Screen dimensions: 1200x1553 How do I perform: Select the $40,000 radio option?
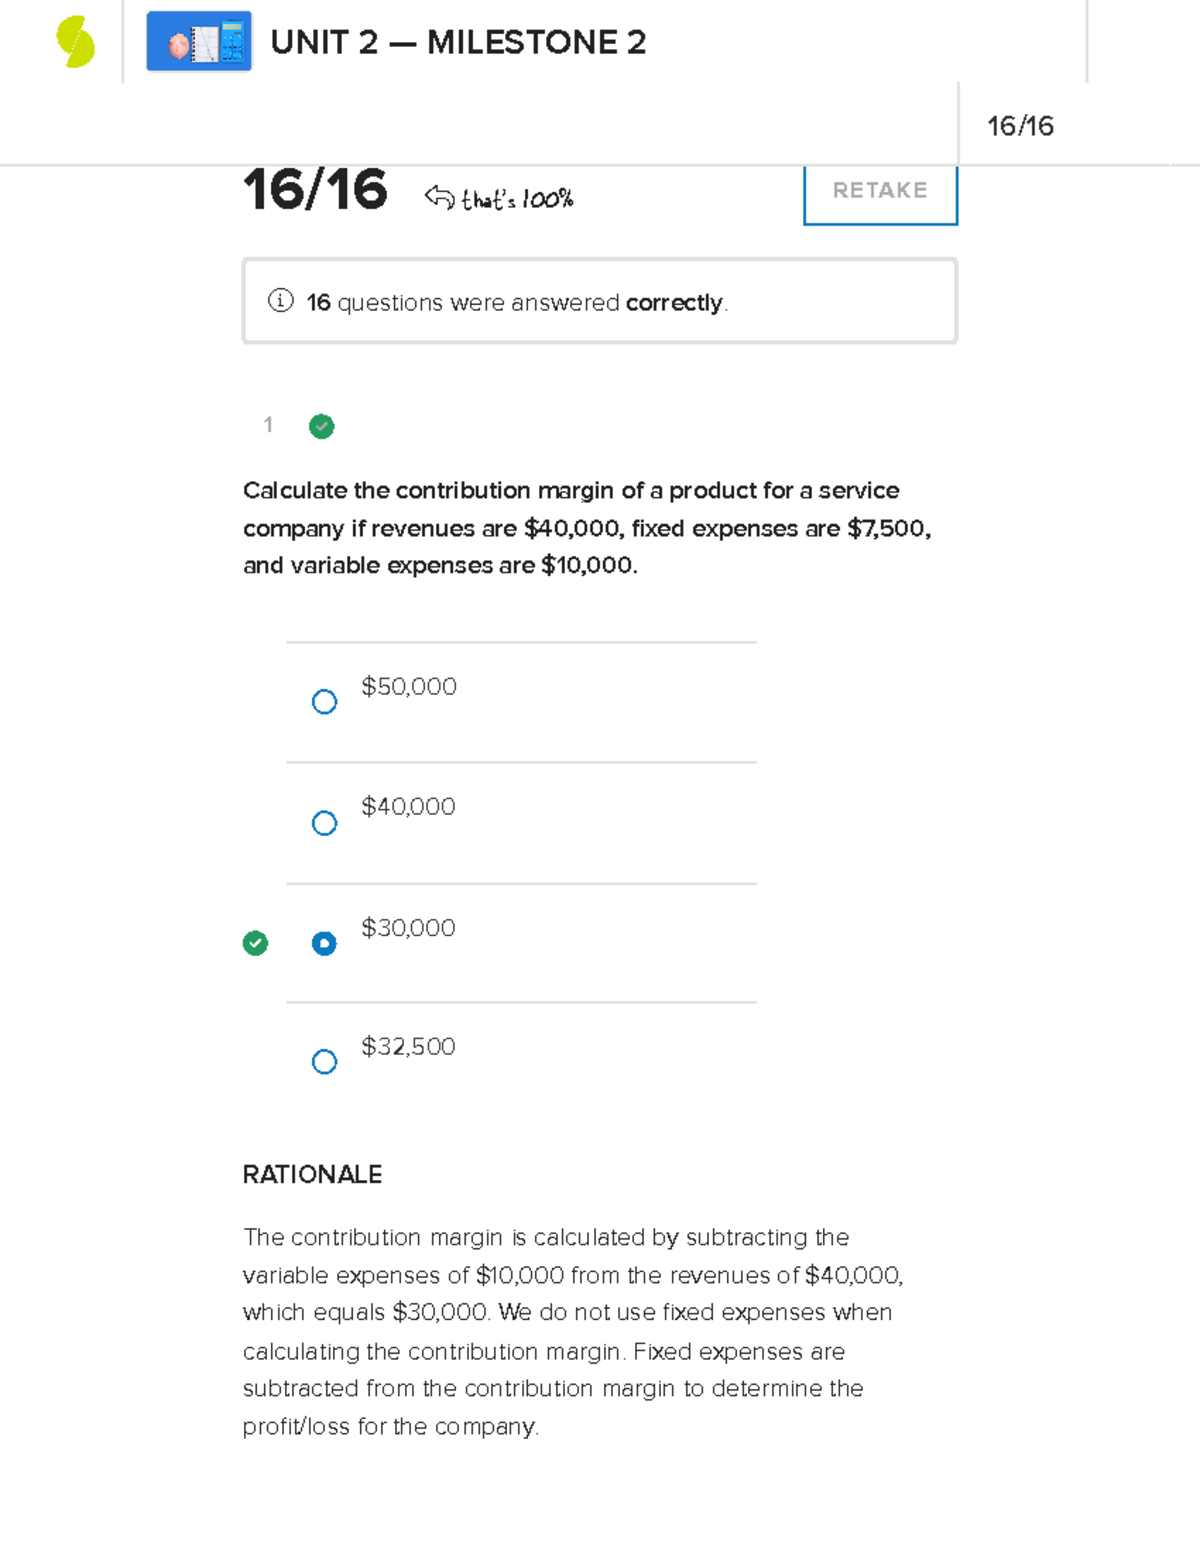click(x=324, y=823)
